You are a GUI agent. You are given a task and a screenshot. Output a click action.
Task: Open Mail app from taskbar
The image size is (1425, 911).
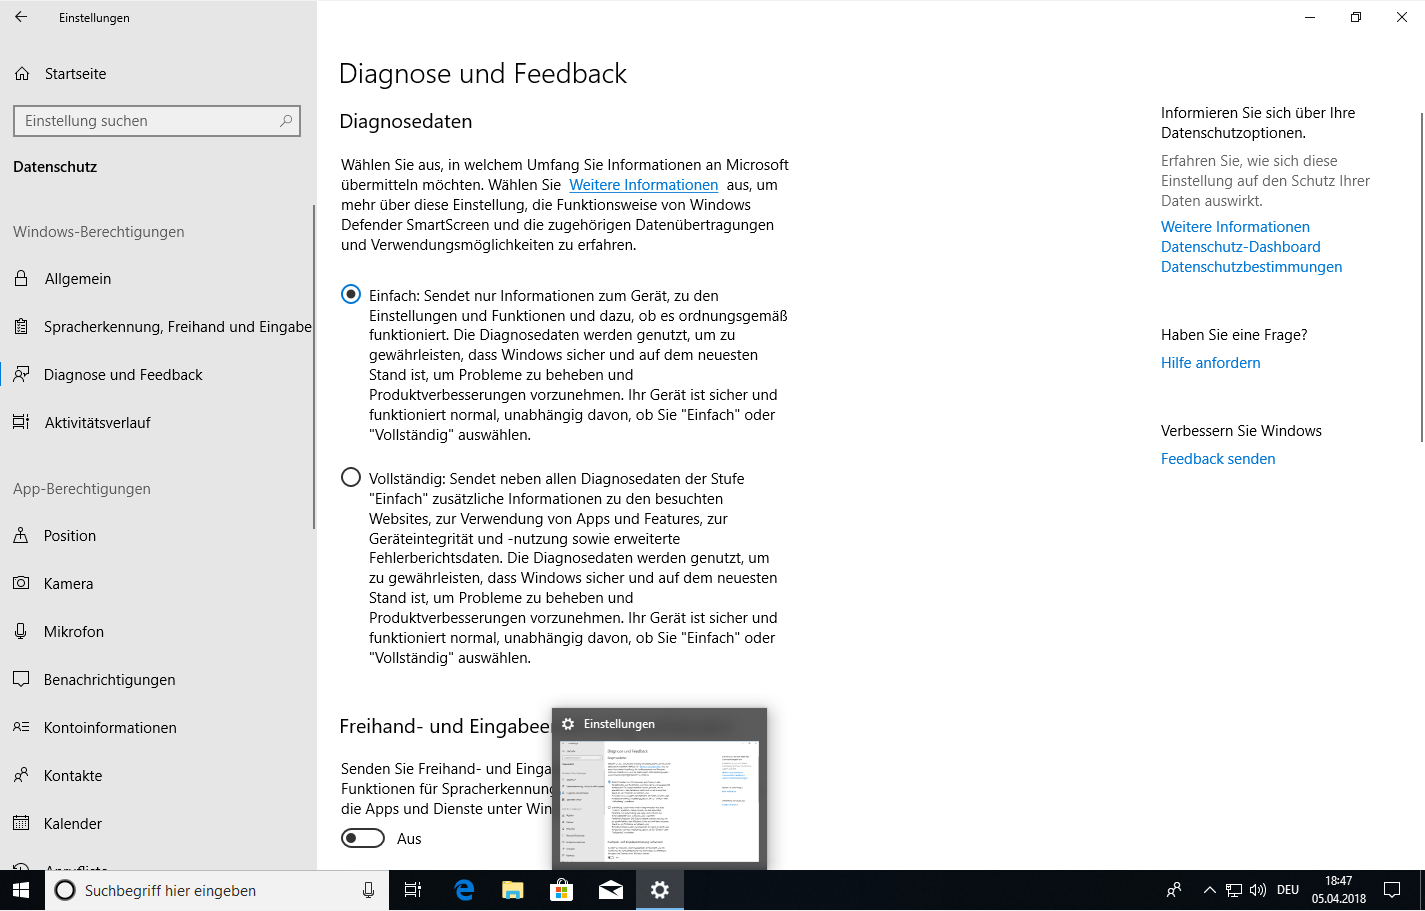(611, 890)
